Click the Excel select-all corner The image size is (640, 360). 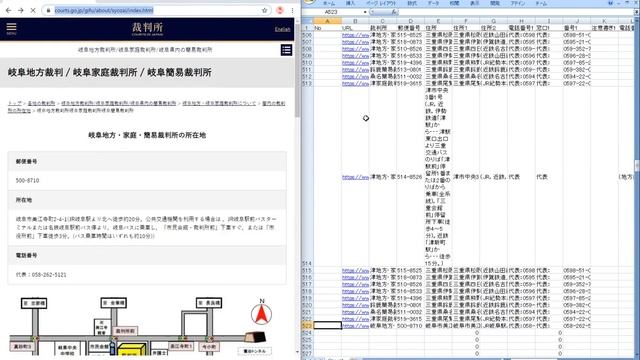pyautogui.click(x=307, y=21)
